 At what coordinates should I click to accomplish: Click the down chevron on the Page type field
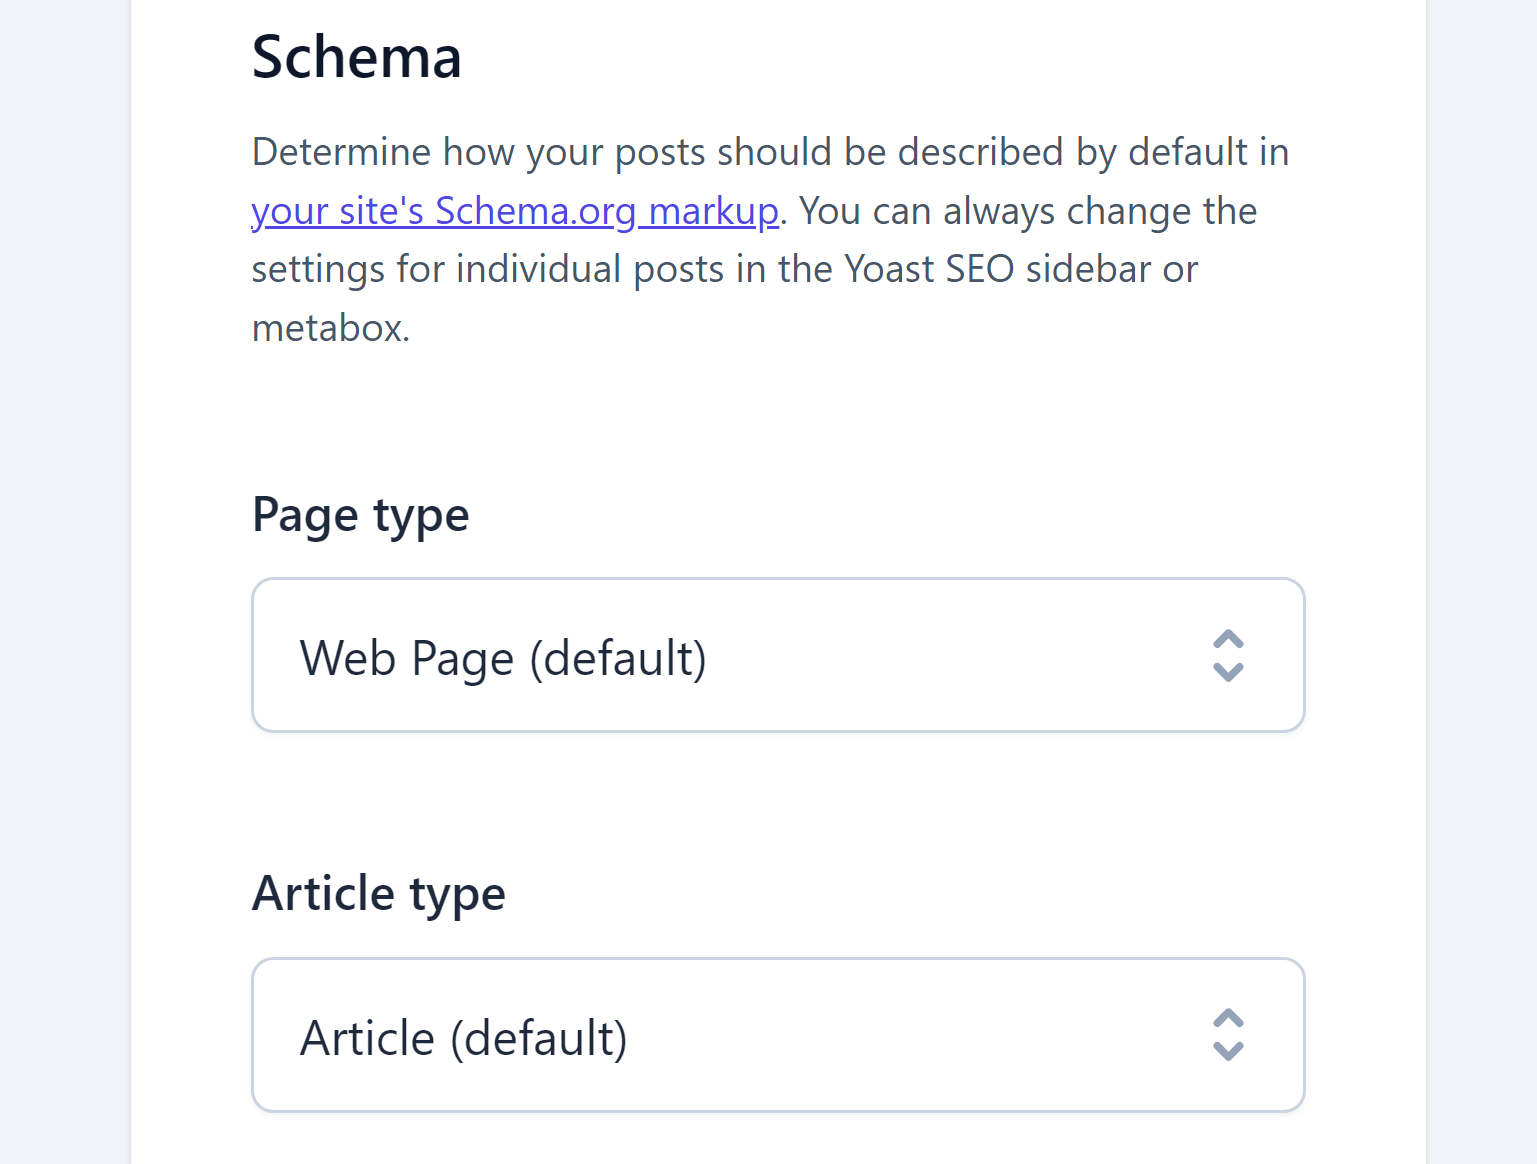point(1228,672)
